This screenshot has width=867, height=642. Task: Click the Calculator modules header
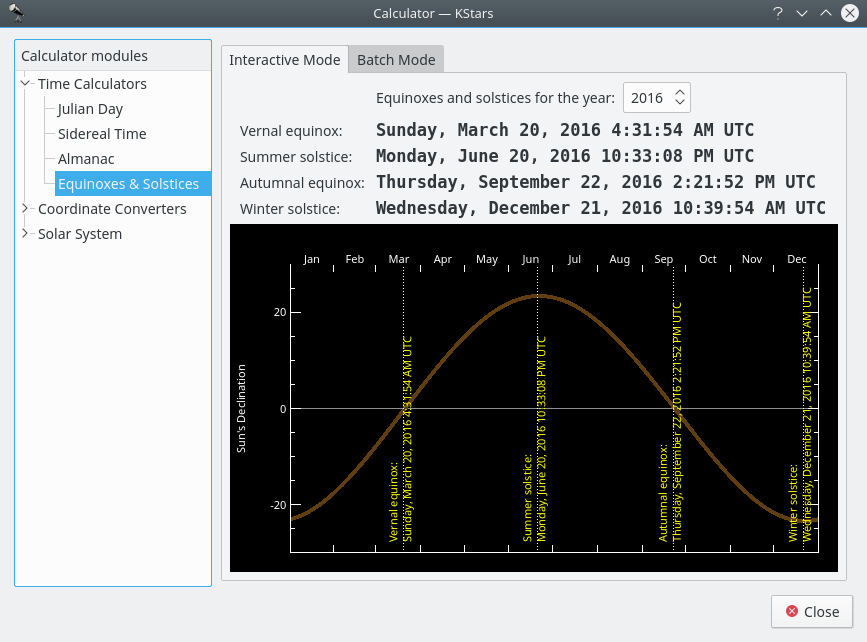pos(85,56)
